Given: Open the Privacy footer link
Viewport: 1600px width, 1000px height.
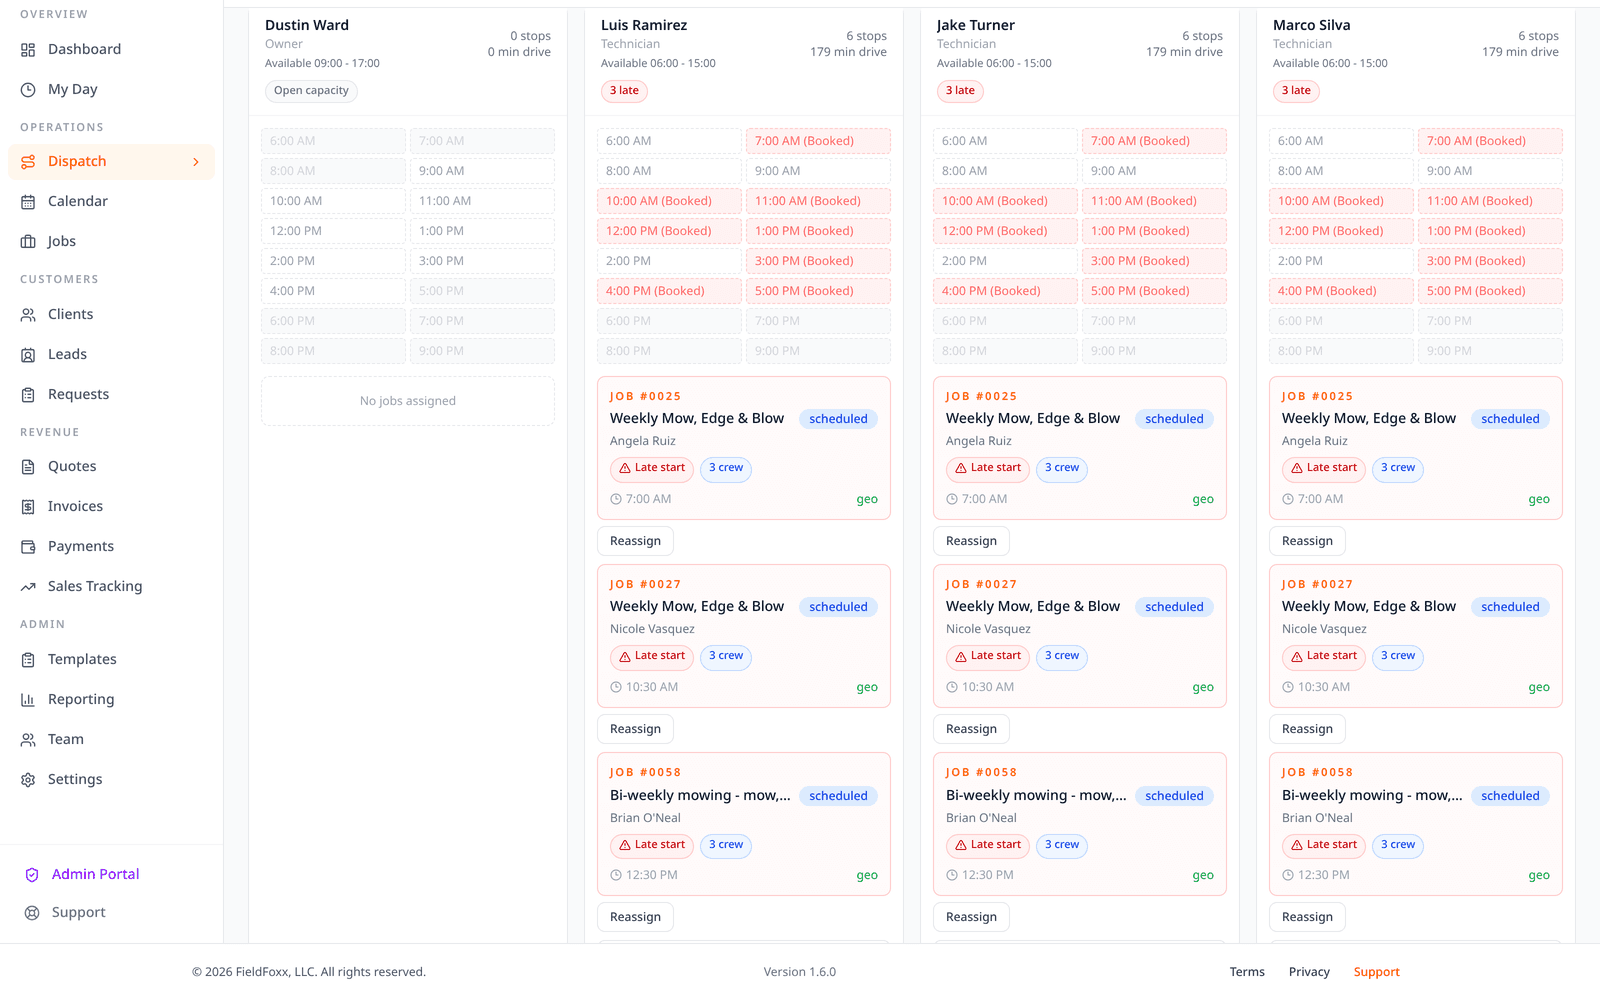Looking at the screenshot, I should 1309,972.
